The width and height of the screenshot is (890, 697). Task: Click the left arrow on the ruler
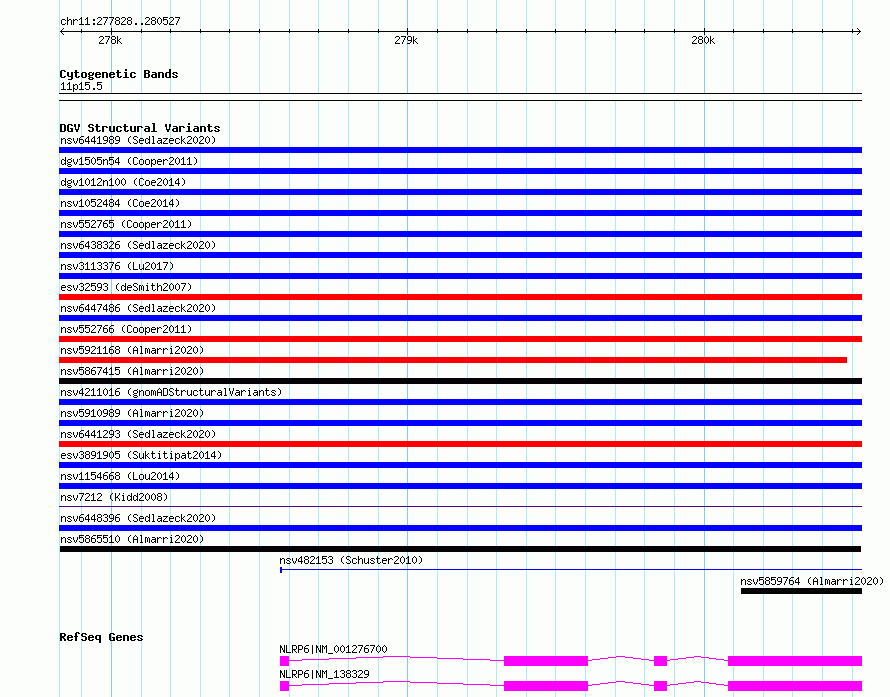62,32
